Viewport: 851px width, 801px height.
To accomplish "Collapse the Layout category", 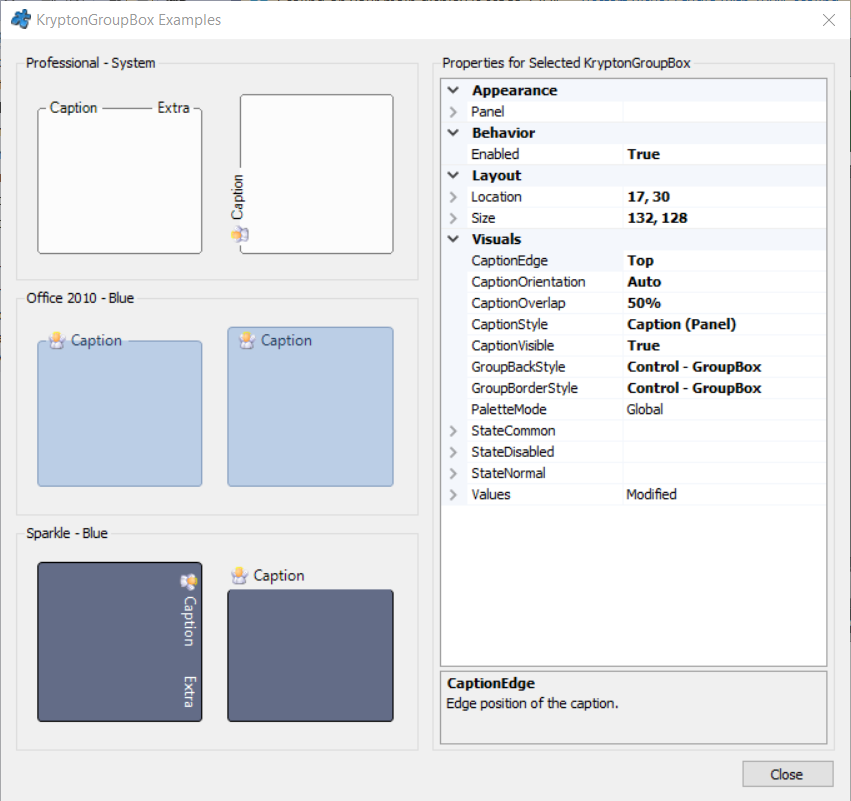I will [453, 175].
